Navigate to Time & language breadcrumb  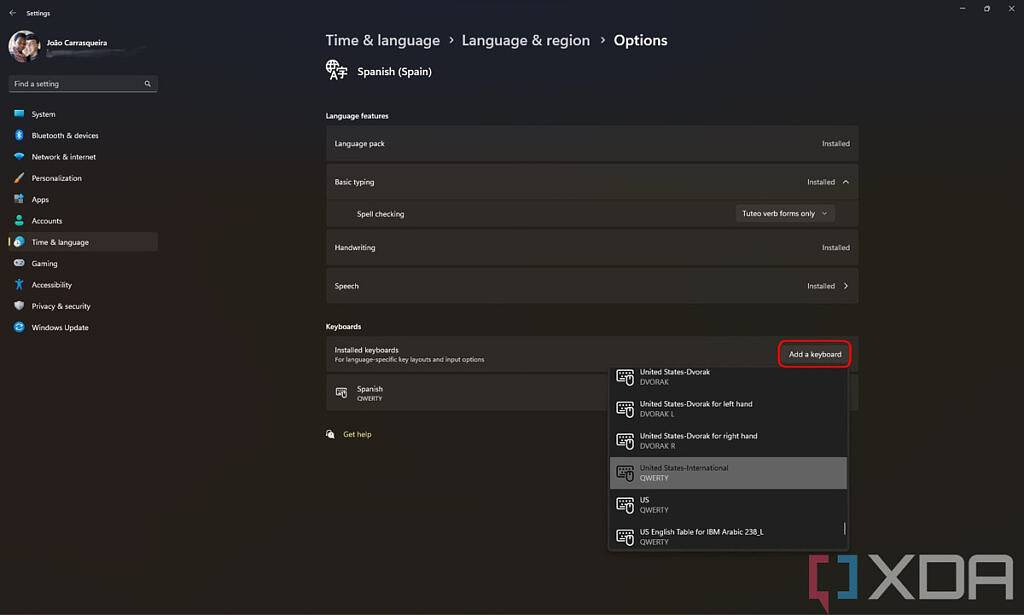click(383, 40)
